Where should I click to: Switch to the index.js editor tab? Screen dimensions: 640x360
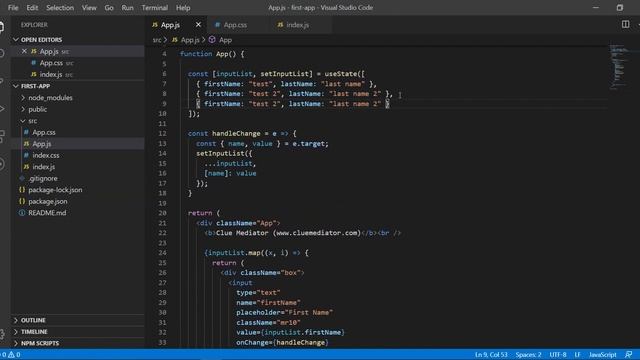[298, 25]
